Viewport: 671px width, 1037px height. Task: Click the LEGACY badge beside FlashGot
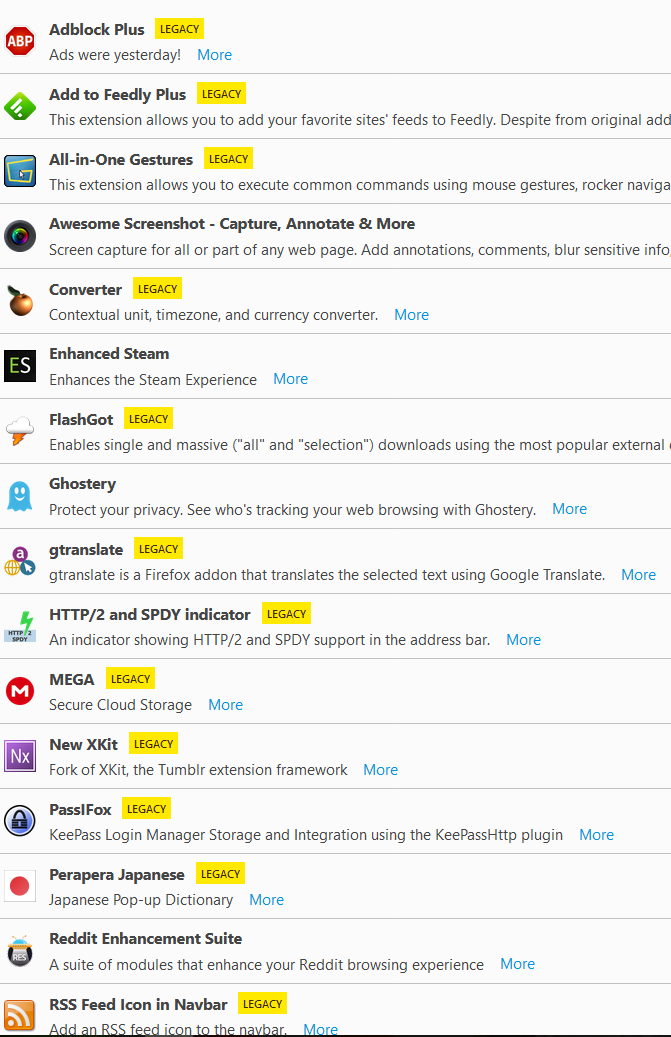(x=148, y=419)
